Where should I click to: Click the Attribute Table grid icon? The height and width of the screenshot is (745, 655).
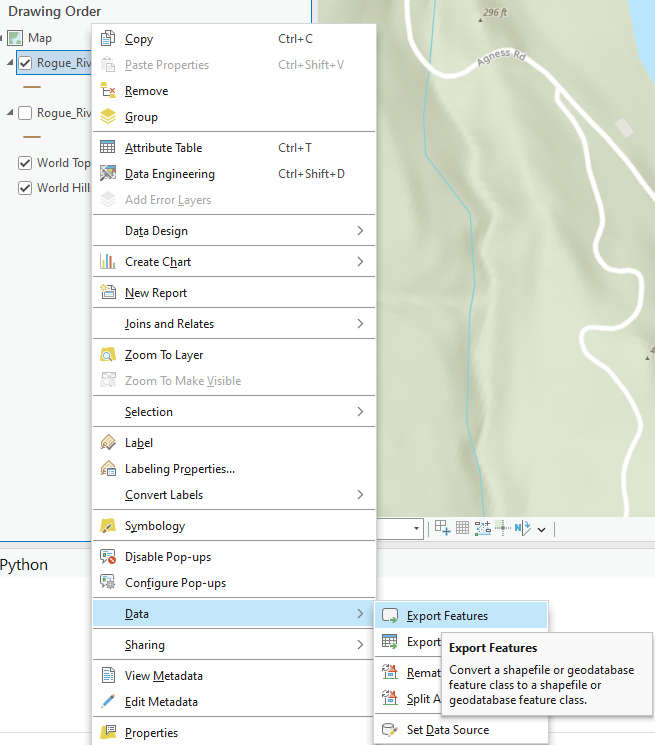pos(108,148)
